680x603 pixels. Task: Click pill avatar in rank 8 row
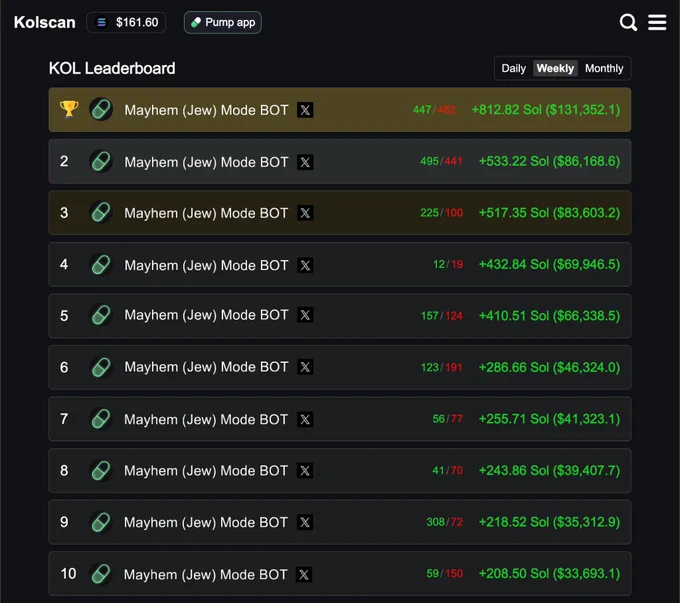[x=101, y=471]
